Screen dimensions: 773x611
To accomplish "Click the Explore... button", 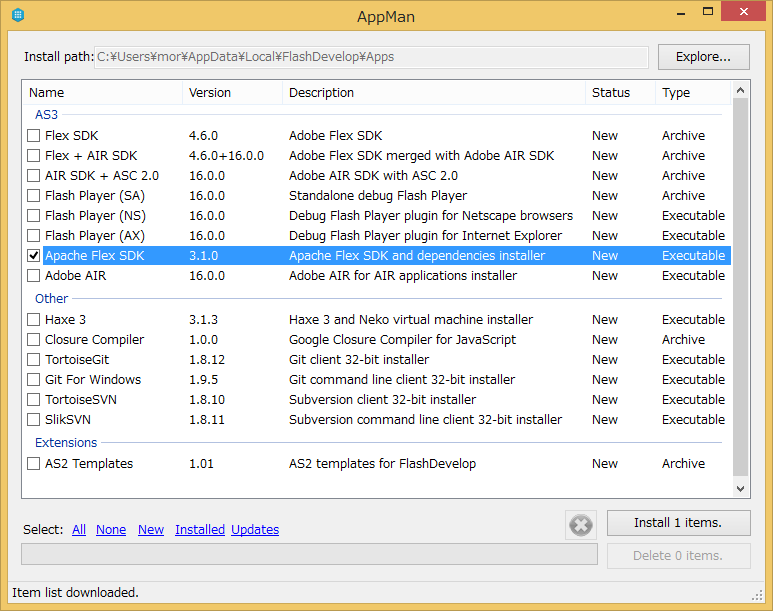I will point(703,57).
